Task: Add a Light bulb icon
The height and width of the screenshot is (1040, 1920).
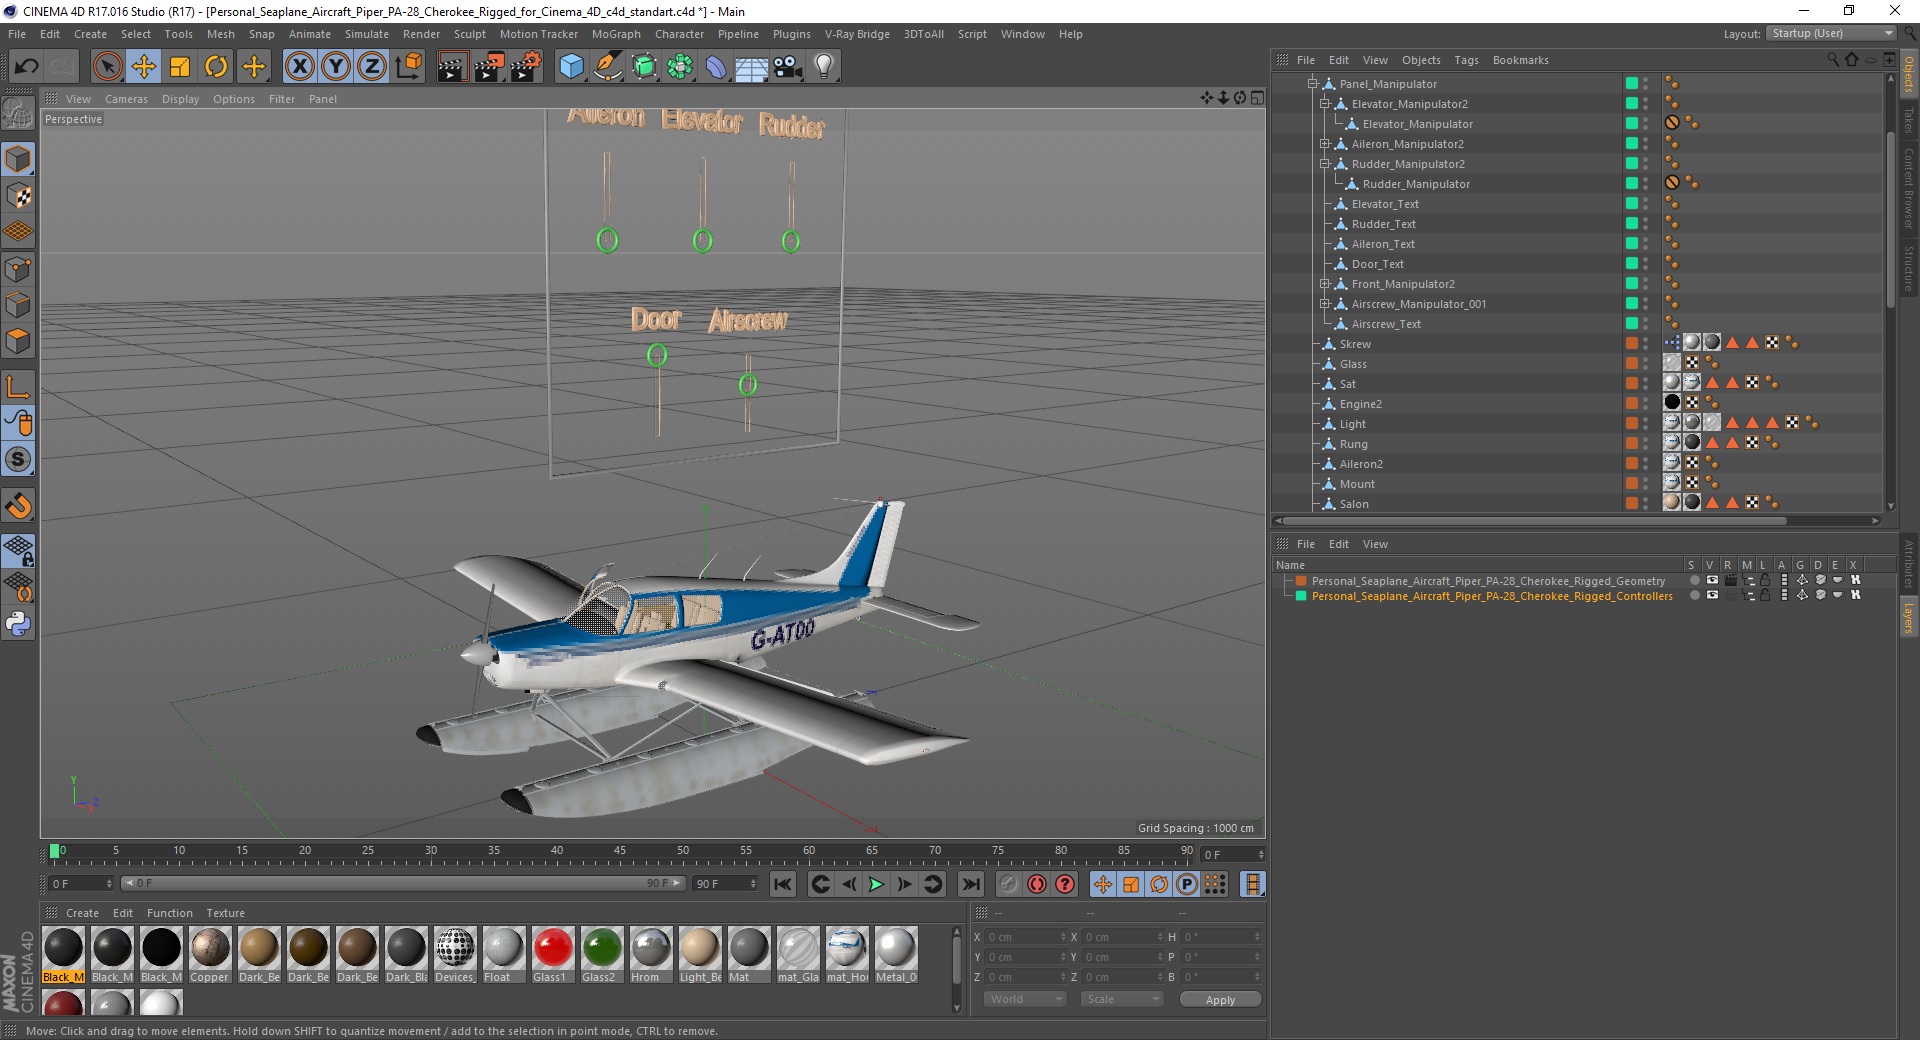Action: point(824,67)
